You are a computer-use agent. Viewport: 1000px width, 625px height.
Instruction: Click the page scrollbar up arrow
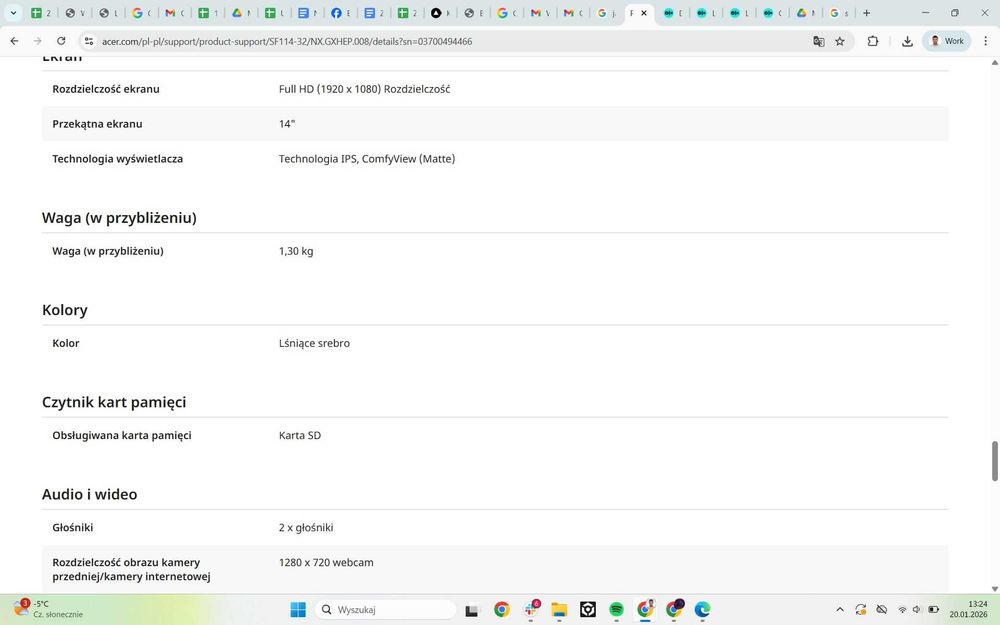point(994,62)
